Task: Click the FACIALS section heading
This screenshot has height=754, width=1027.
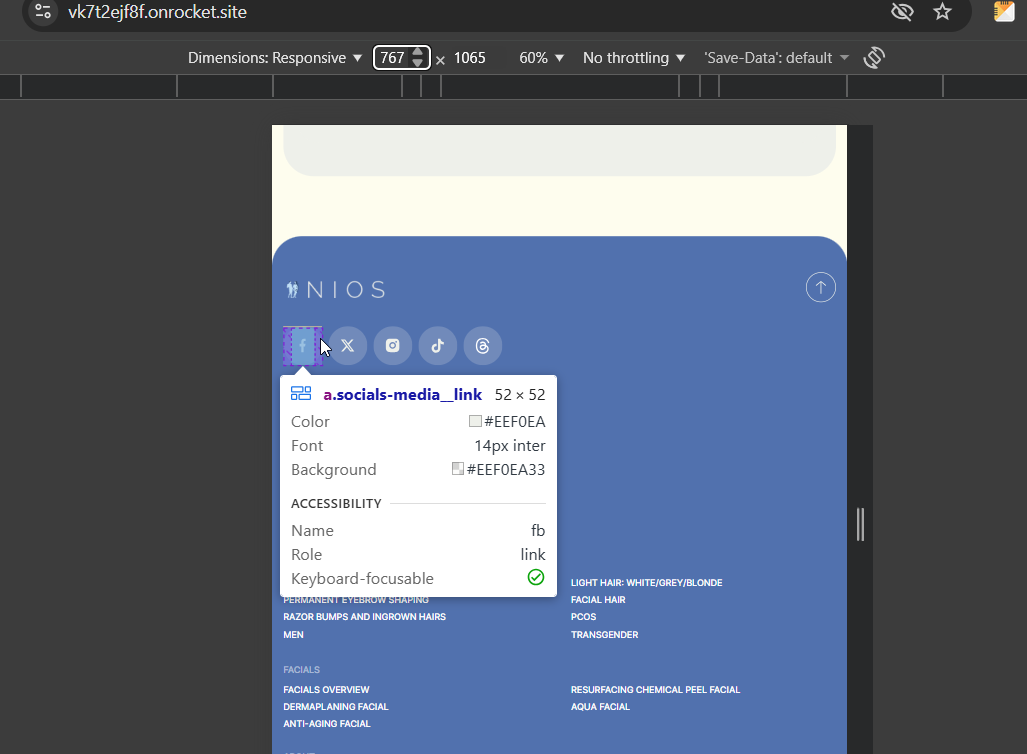Action: (x=301, y=669)
